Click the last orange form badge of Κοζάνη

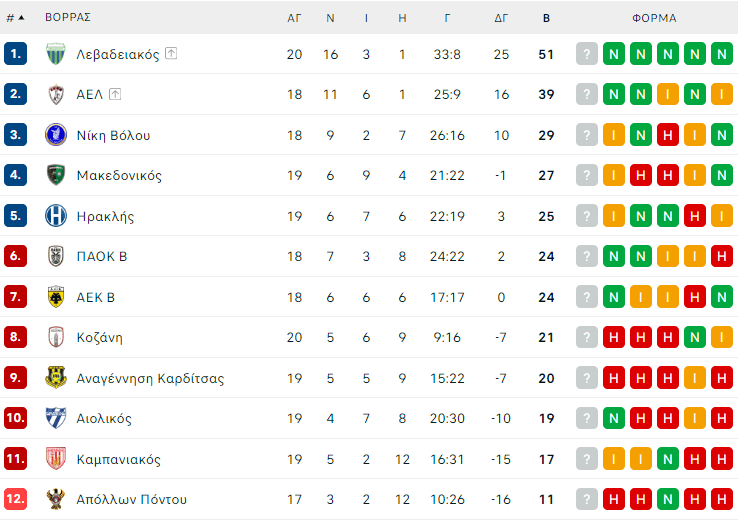[721, 338]
